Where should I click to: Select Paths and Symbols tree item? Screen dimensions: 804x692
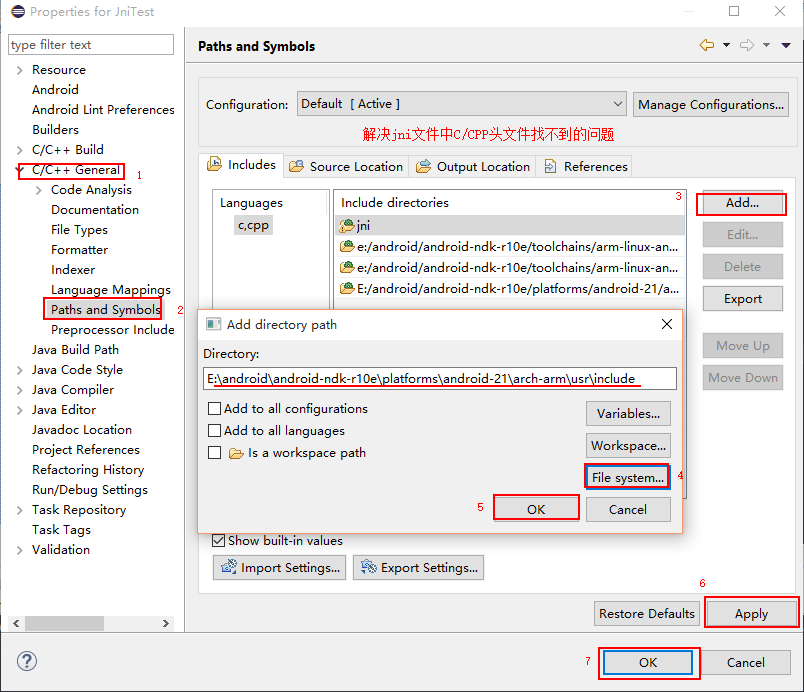[106, 310]
